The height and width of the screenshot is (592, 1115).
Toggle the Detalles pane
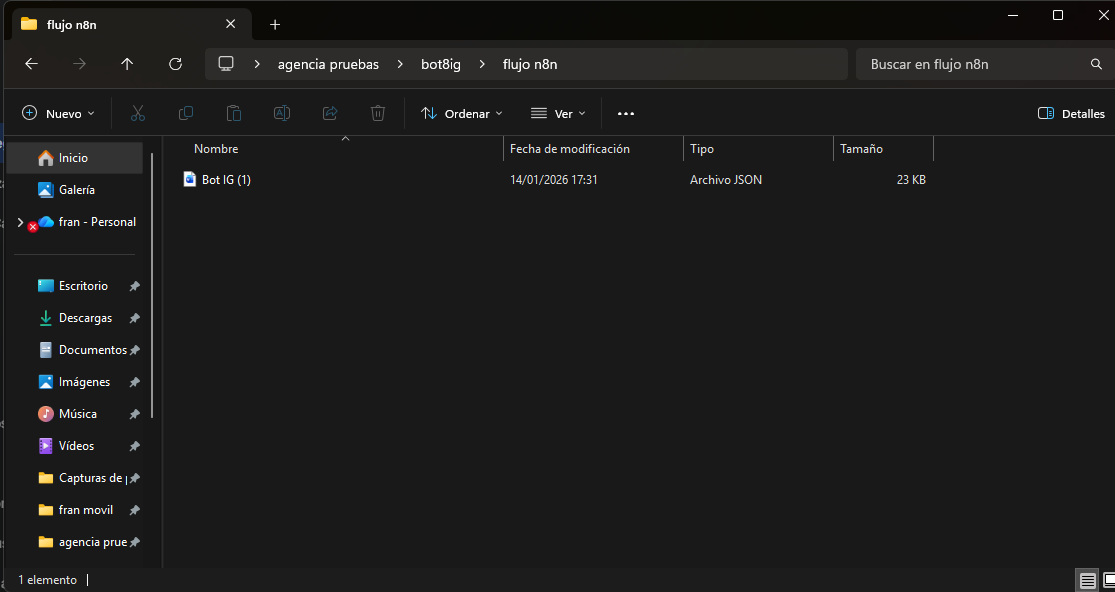point(1071,114)
